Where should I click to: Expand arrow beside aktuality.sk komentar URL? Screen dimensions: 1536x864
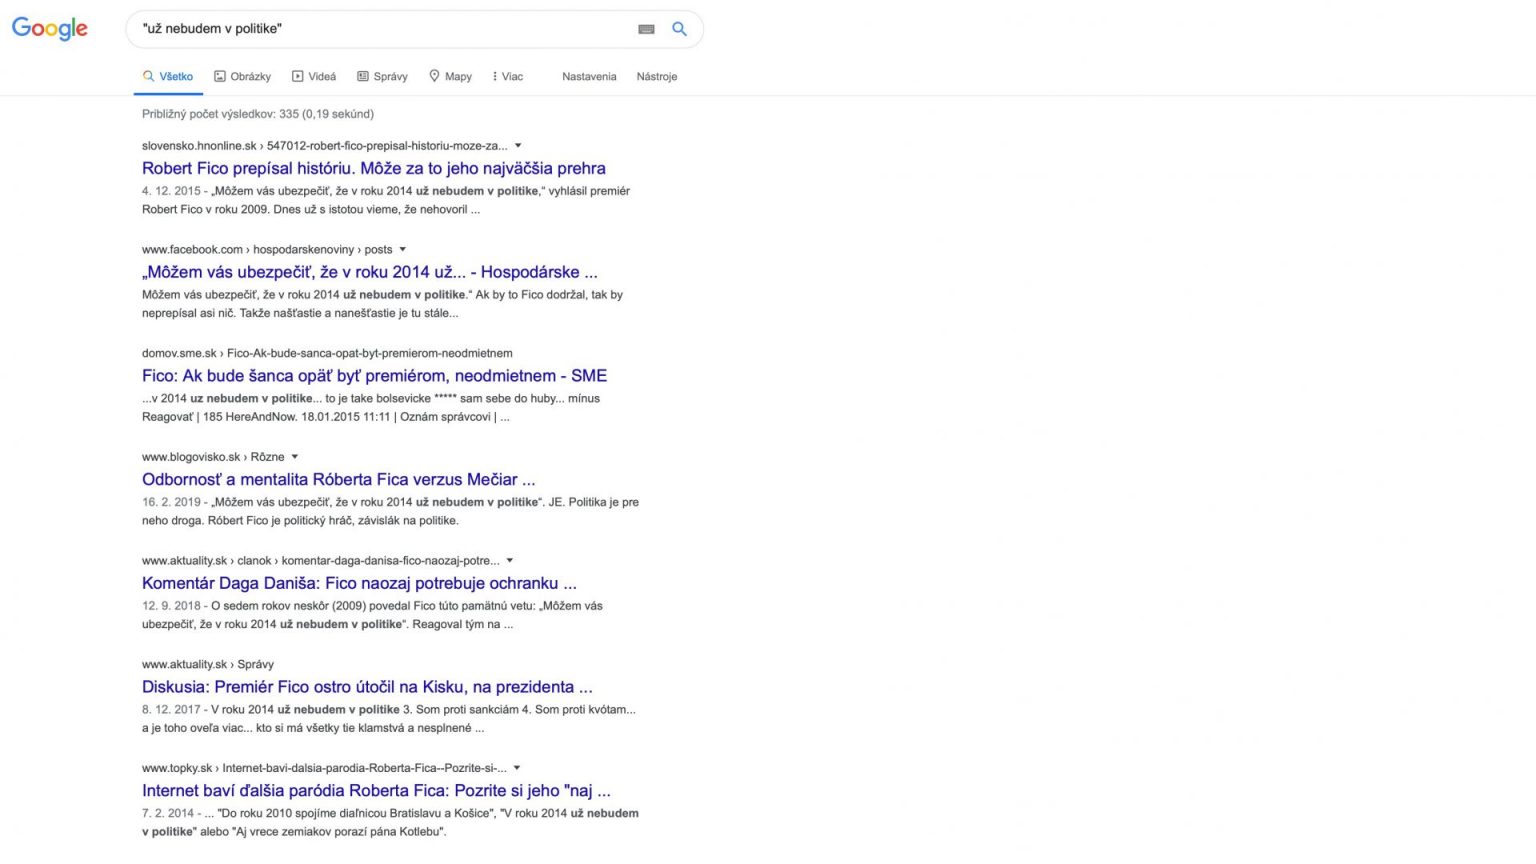point(510,561)
